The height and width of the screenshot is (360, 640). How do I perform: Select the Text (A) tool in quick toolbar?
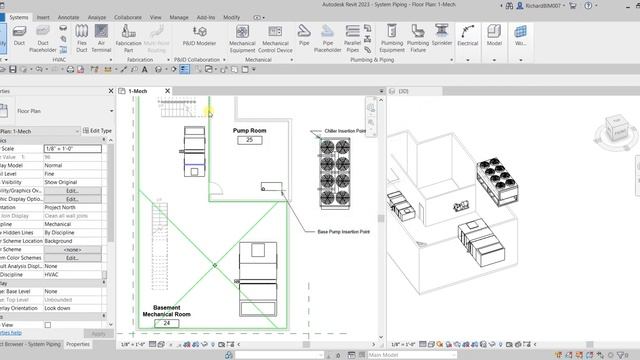pos(144,69)
